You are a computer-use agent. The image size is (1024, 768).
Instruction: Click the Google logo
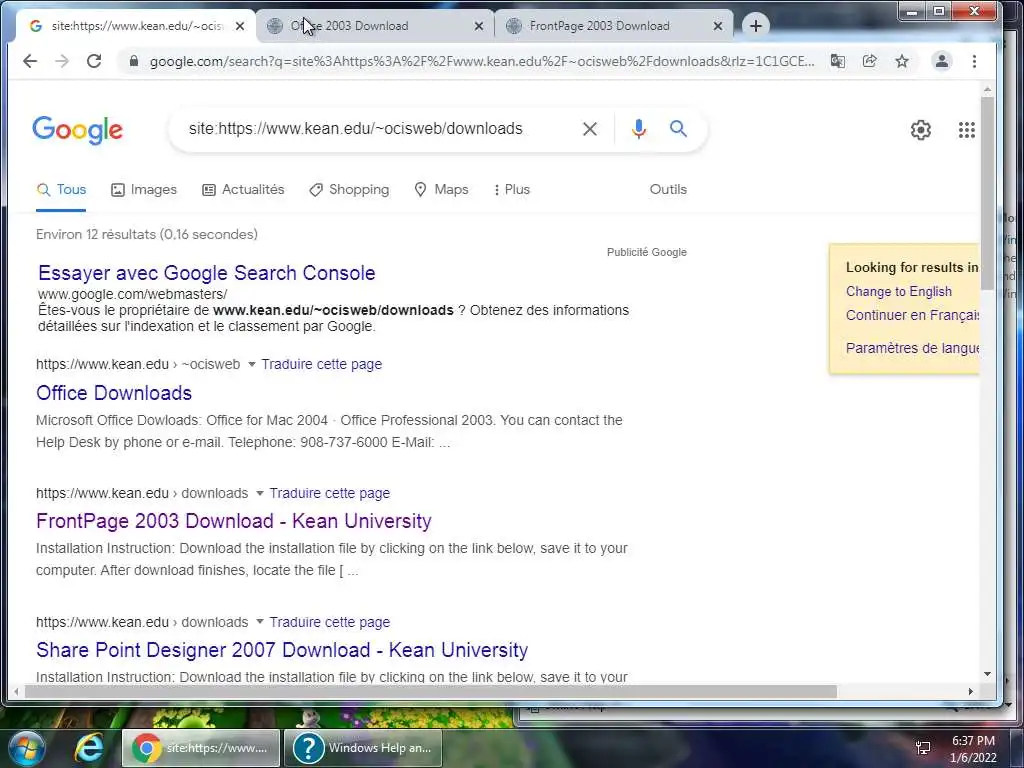click(77, 130)
